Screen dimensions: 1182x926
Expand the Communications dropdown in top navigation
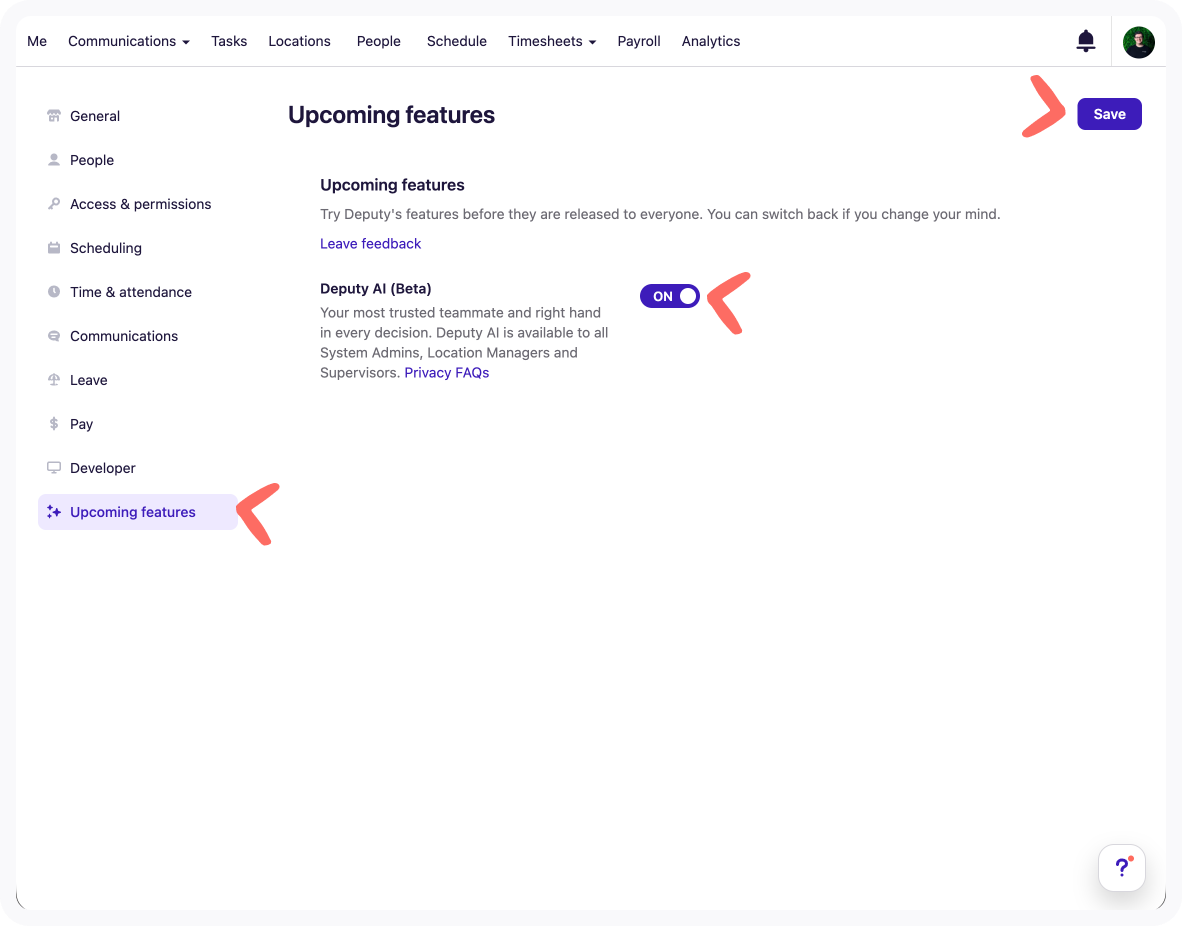click(x=128, y=41)
